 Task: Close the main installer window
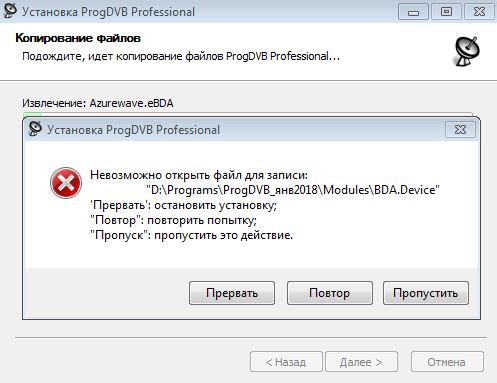point(479,12)
